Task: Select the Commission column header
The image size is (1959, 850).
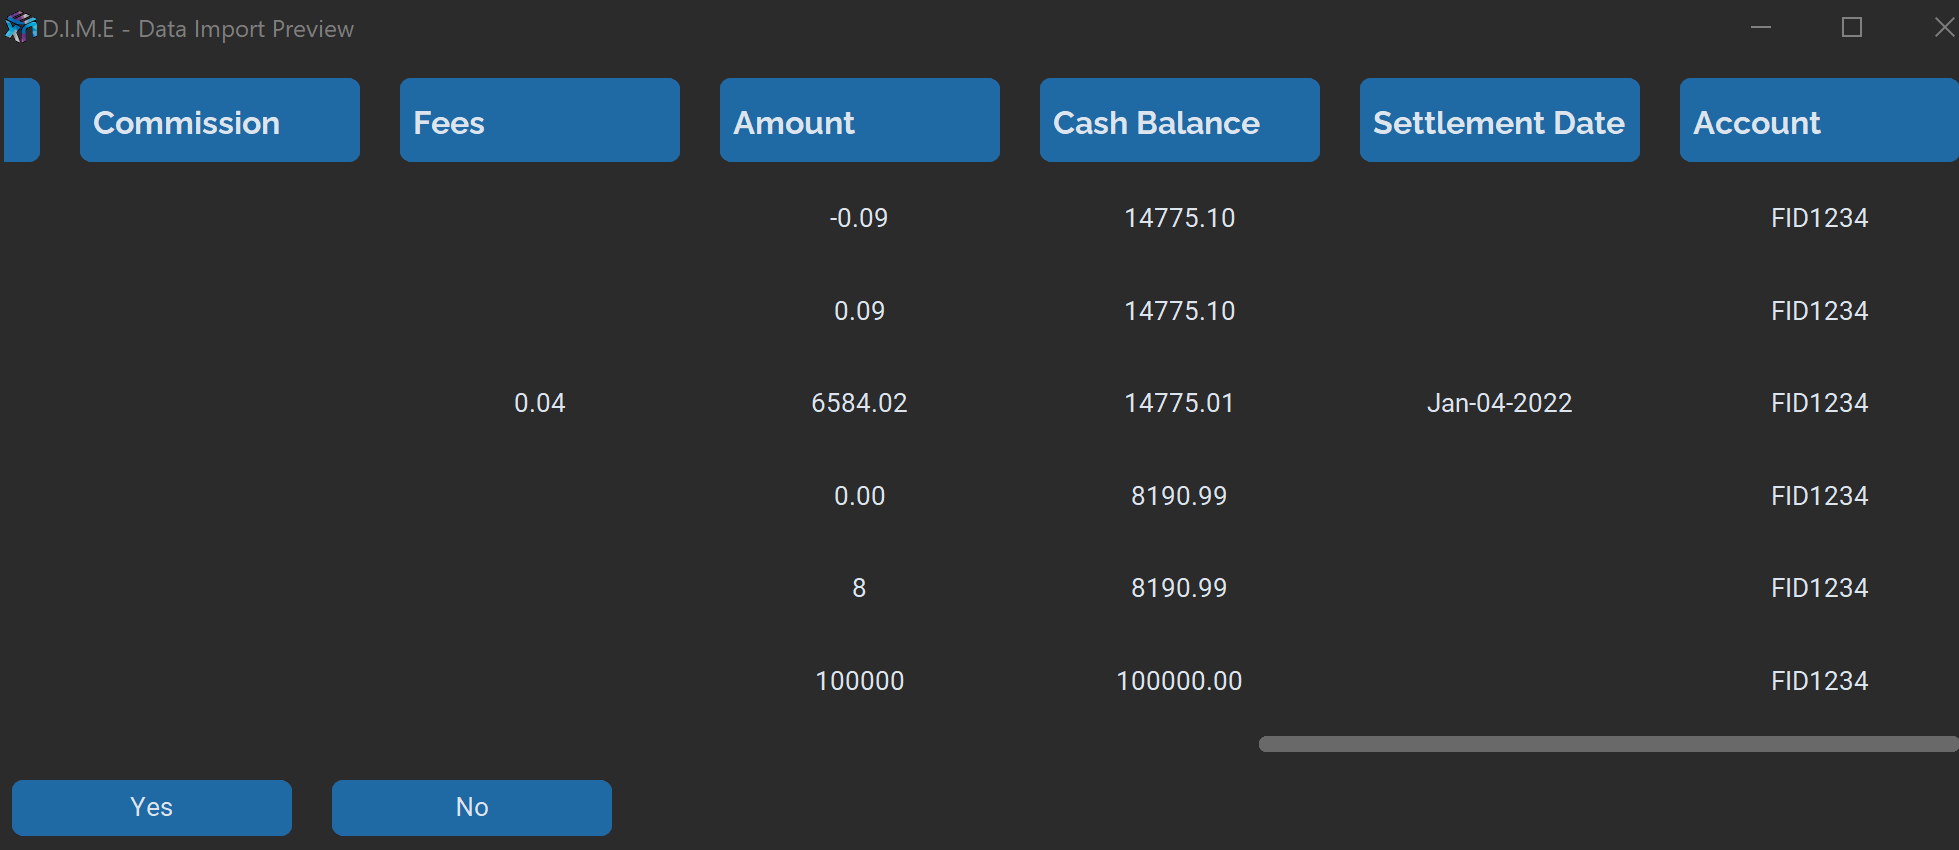Action: coord(219,121)
